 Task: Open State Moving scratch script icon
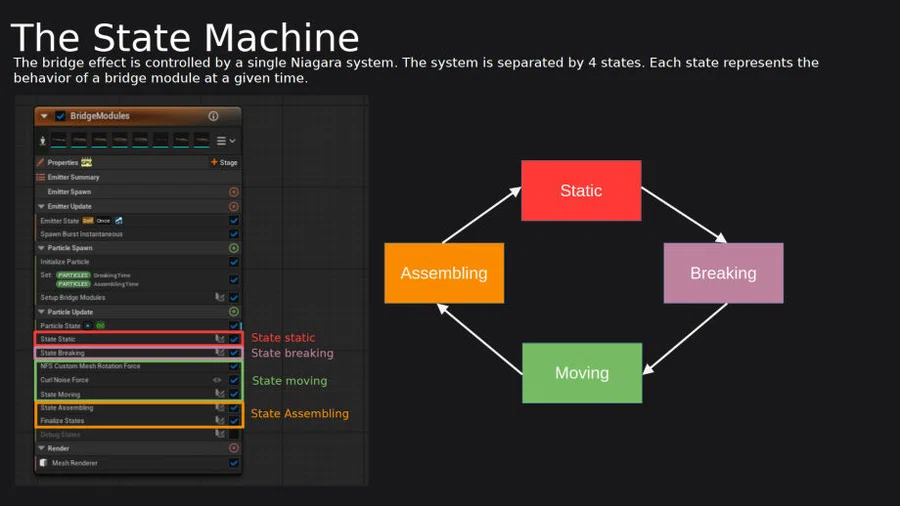point(219,394)
